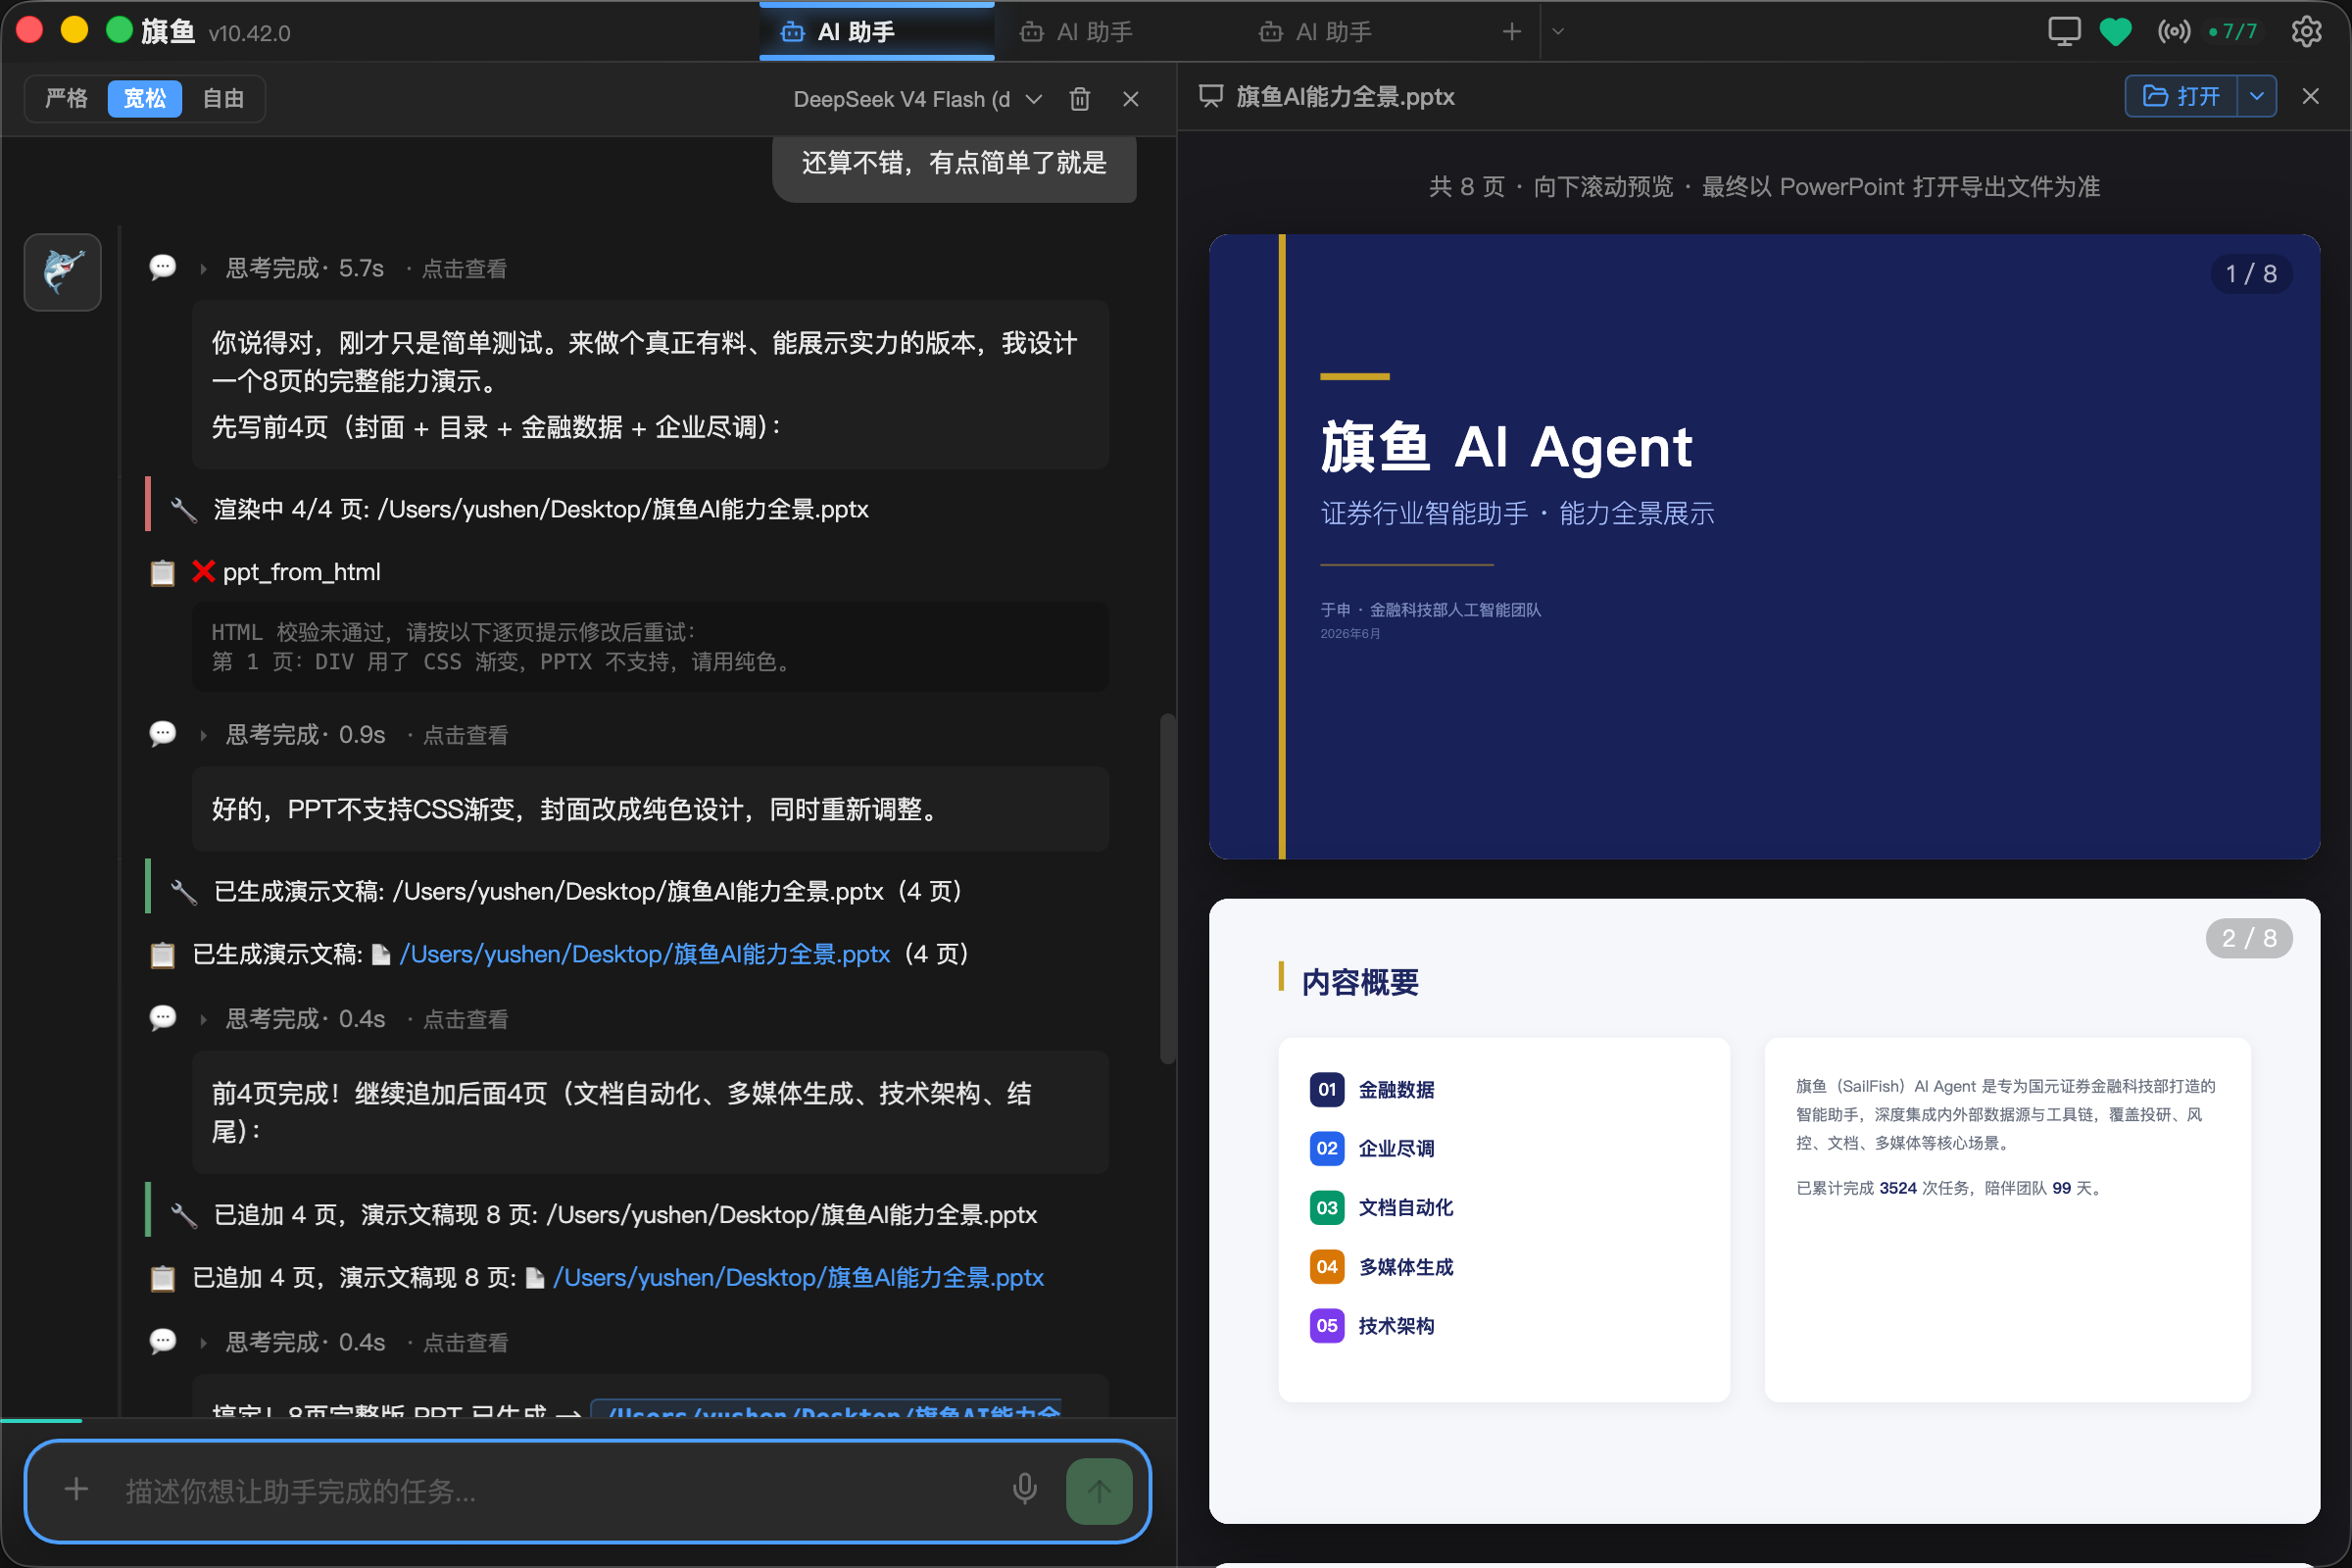Screen dimensions: 2352x1568
Task: Click the 01 金融数据 agenda item
Action: point(1372,1089)
